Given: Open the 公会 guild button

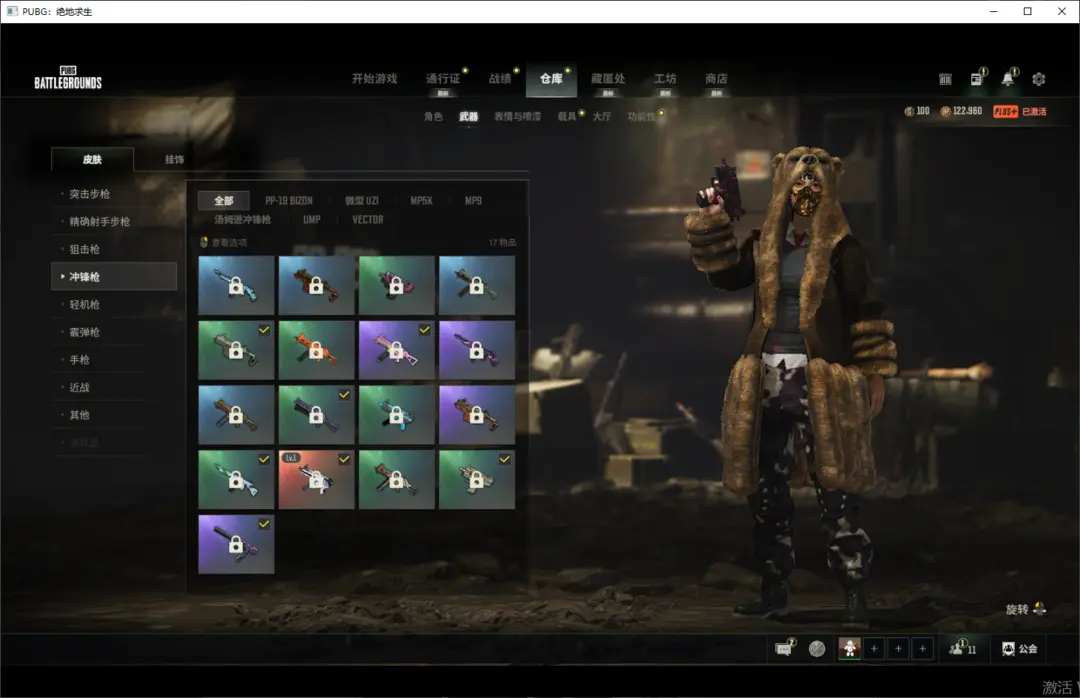Looking at the screenshot, I should coord(1019,648).
